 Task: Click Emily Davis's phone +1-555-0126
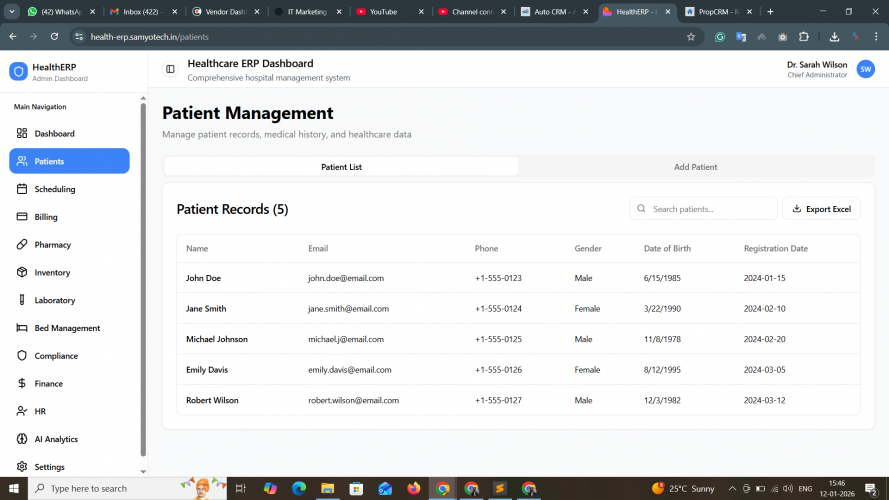[x=498, y=370]
